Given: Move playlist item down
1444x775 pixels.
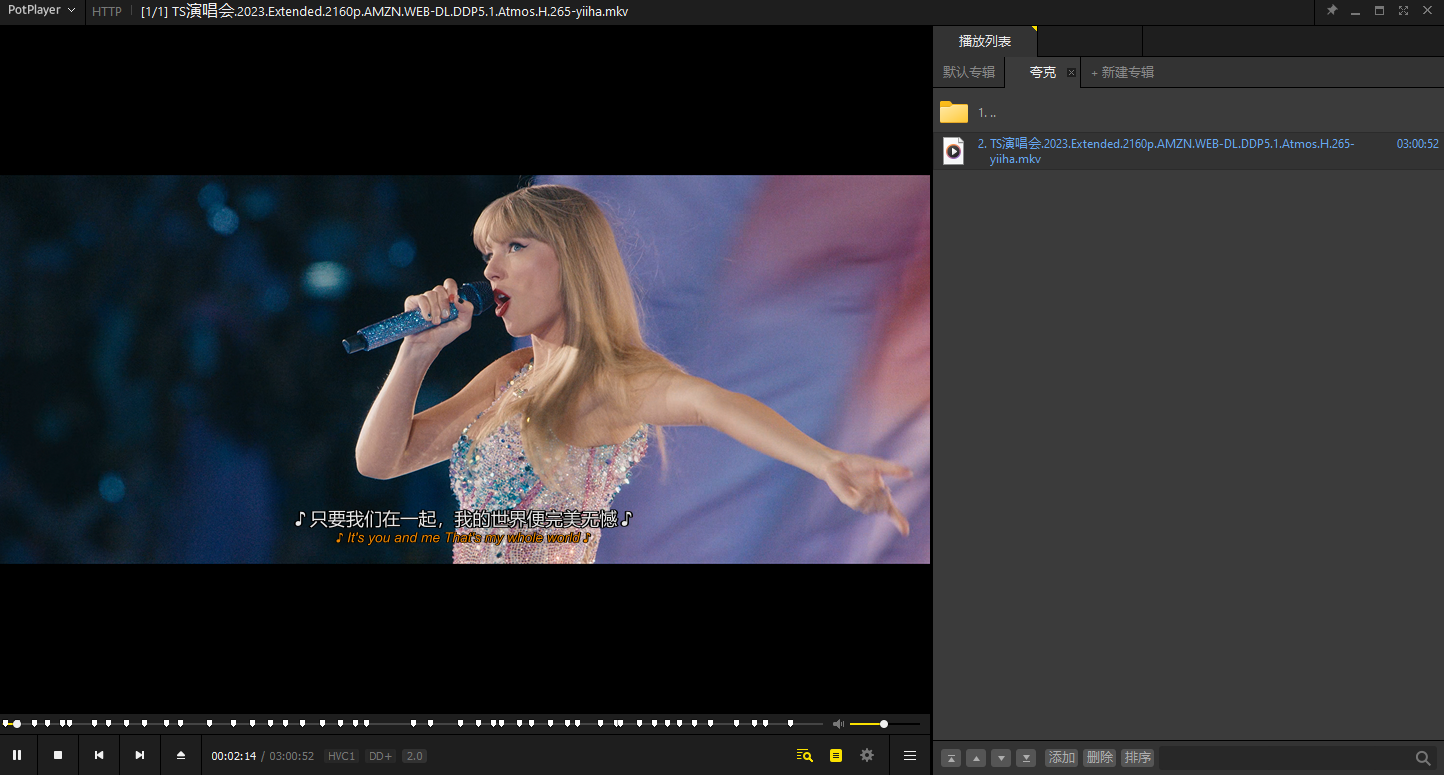Looking at the screenshot, I should tap(1001, 758).
